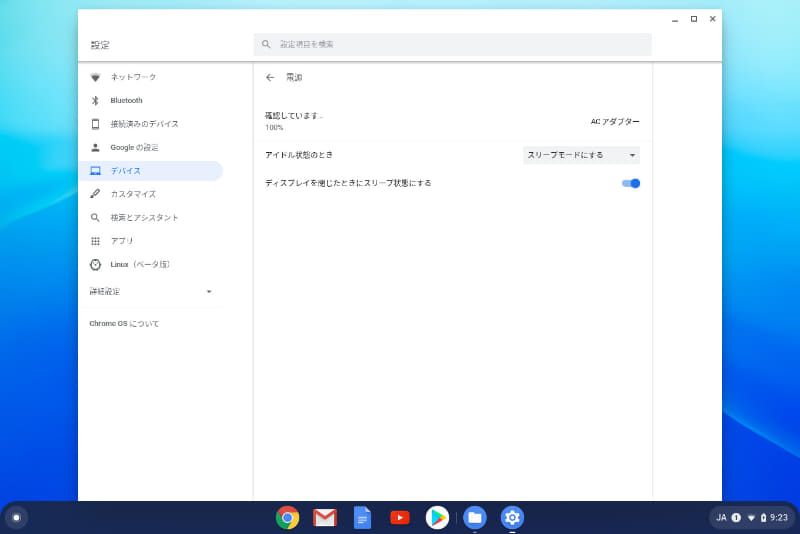Open Play Store from the shelf
This screenshot has height=534, width=800.
click(437, 518)
